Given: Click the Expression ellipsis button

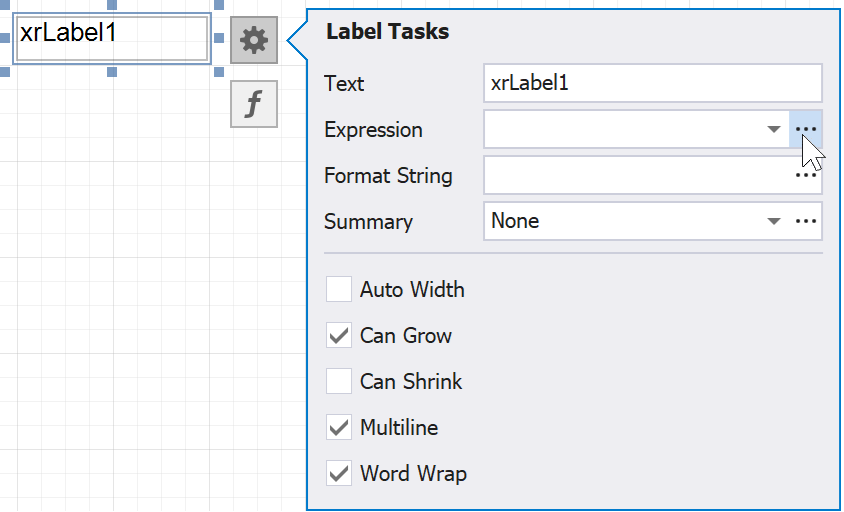Looking at the screenshot, I should pyautogui.click(x=806, y=130).
